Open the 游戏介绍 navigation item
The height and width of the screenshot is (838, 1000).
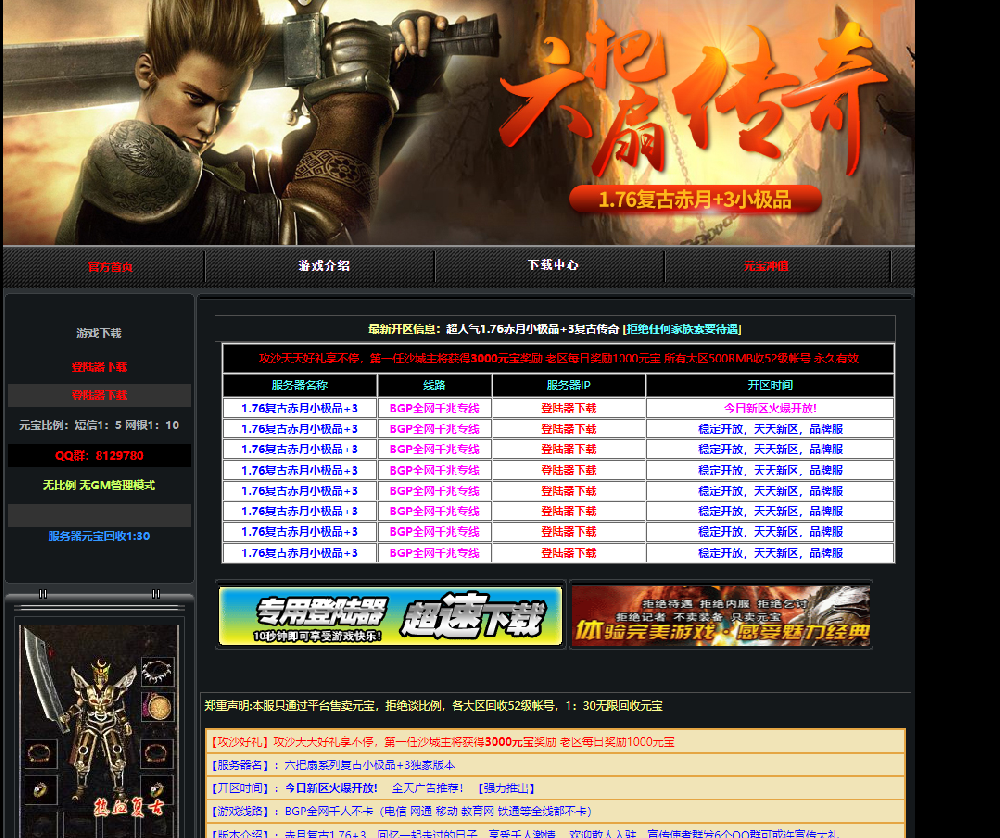pos(324,265)
